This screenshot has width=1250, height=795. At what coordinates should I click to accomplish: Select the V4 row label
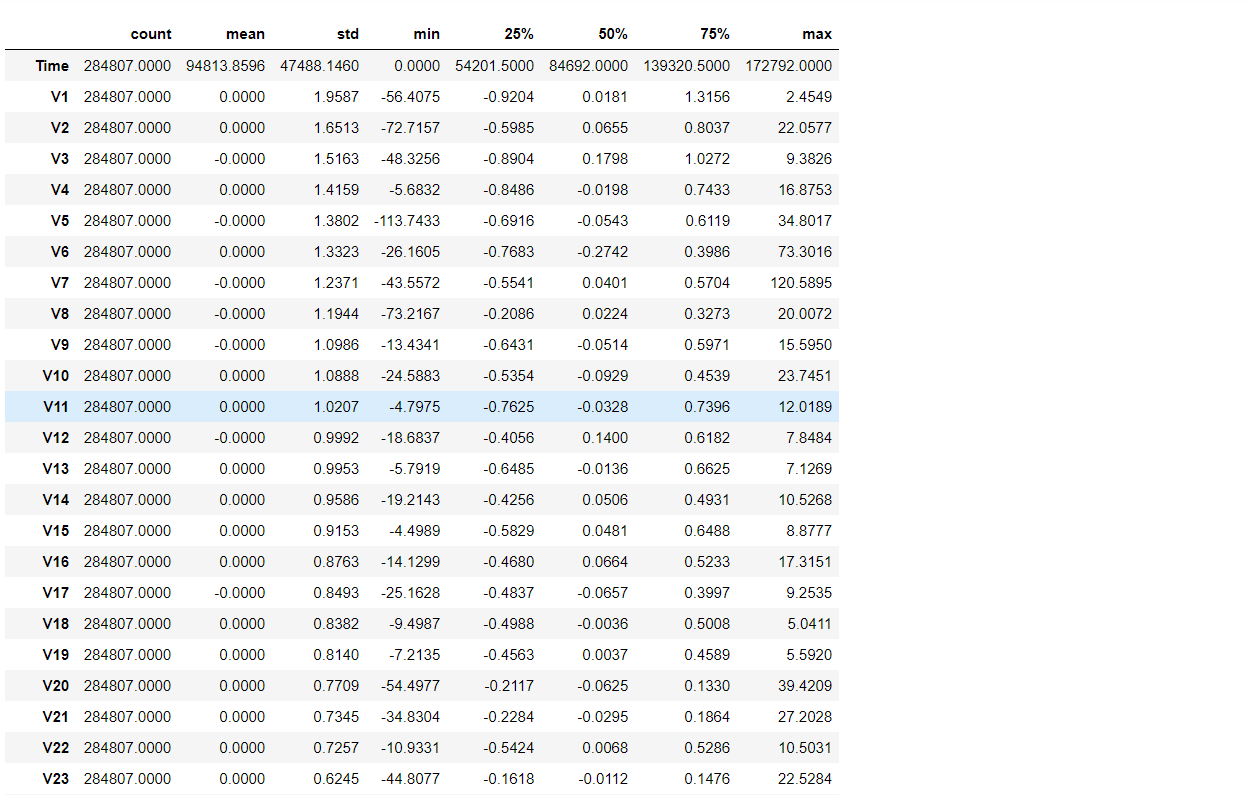60,190
